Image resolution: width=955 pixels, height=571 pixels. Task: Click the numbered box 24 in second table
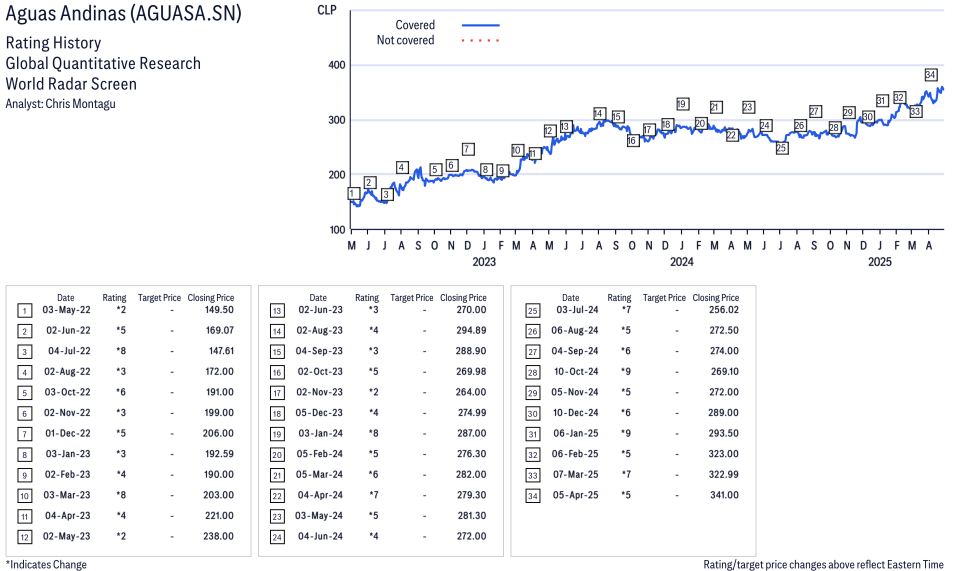(x=277, y=538)
